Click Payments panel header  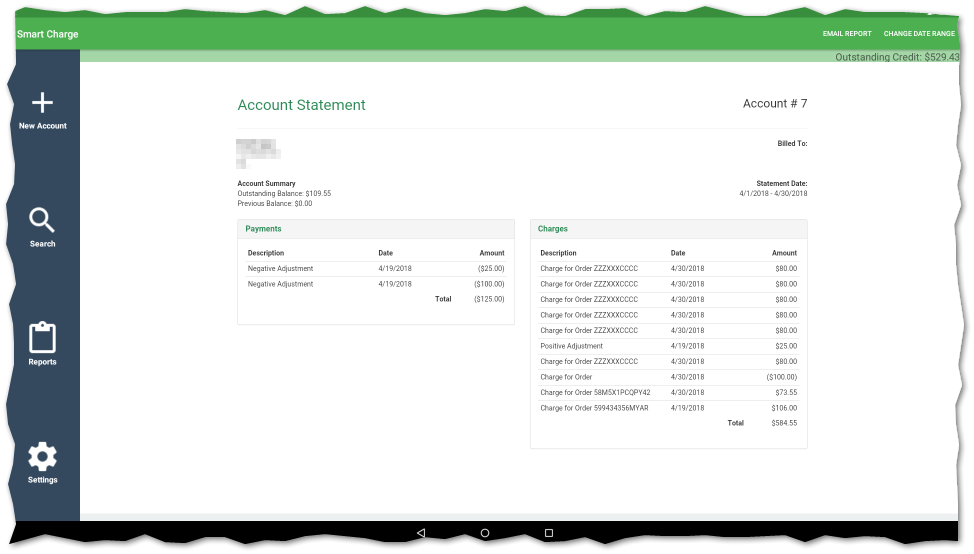pyautogui.click(x=376, y=229)
